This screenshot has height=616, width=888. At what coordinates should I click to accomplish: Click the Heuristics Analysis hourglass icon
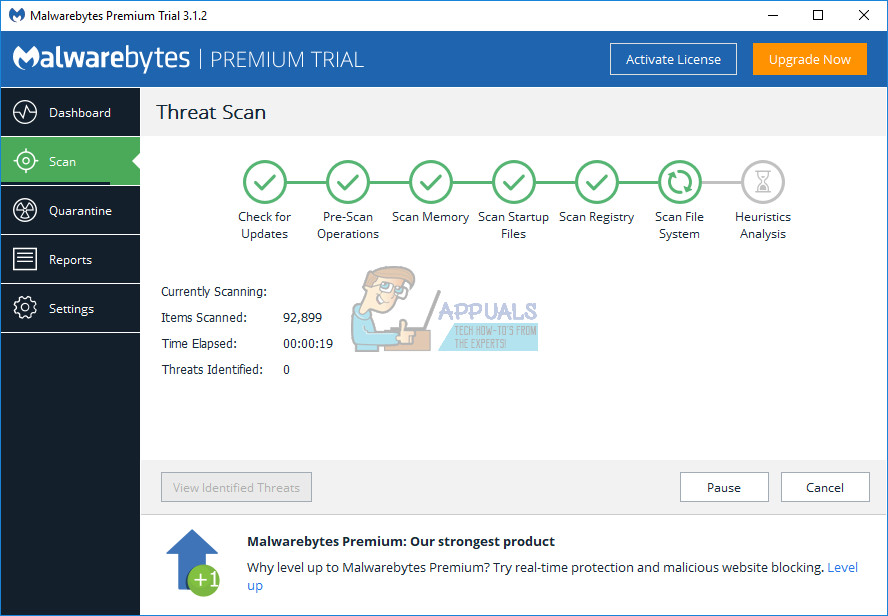click(x=763, y=182)
